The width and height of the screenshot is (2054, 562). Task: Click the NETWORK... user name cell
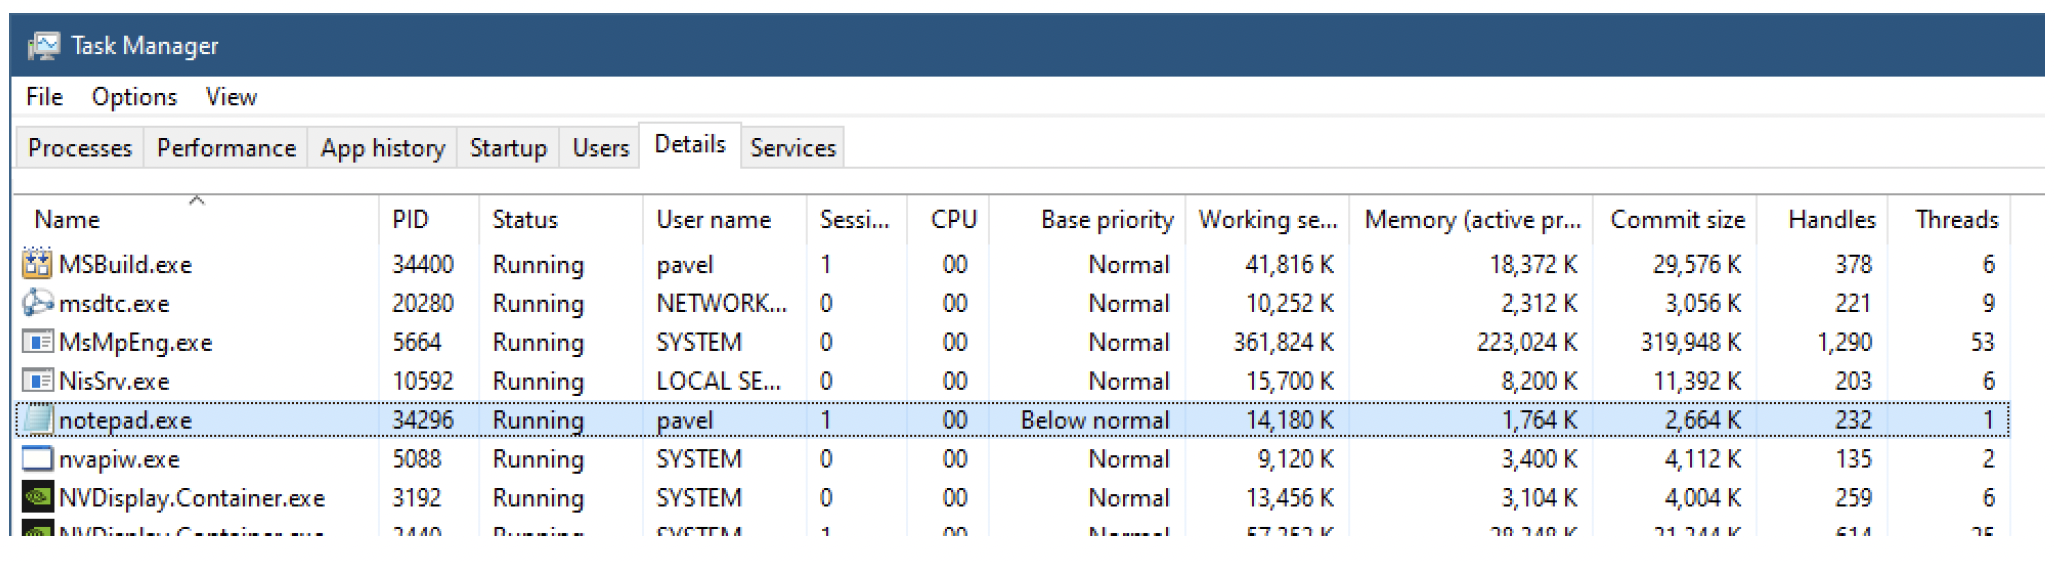tap(721, 304)
